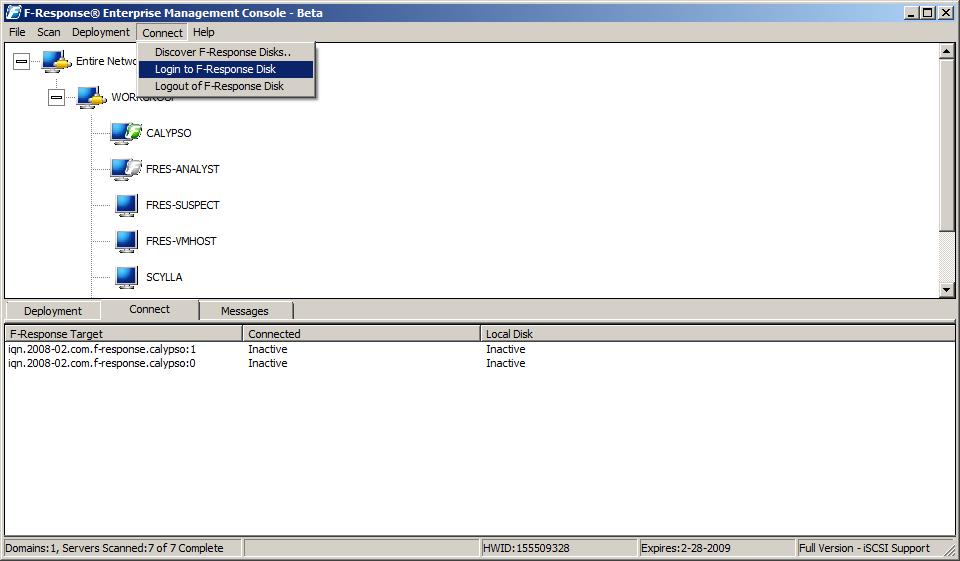Select the FRES-ANALYST tree item label

pyautogui.click(x=182, y=169)
